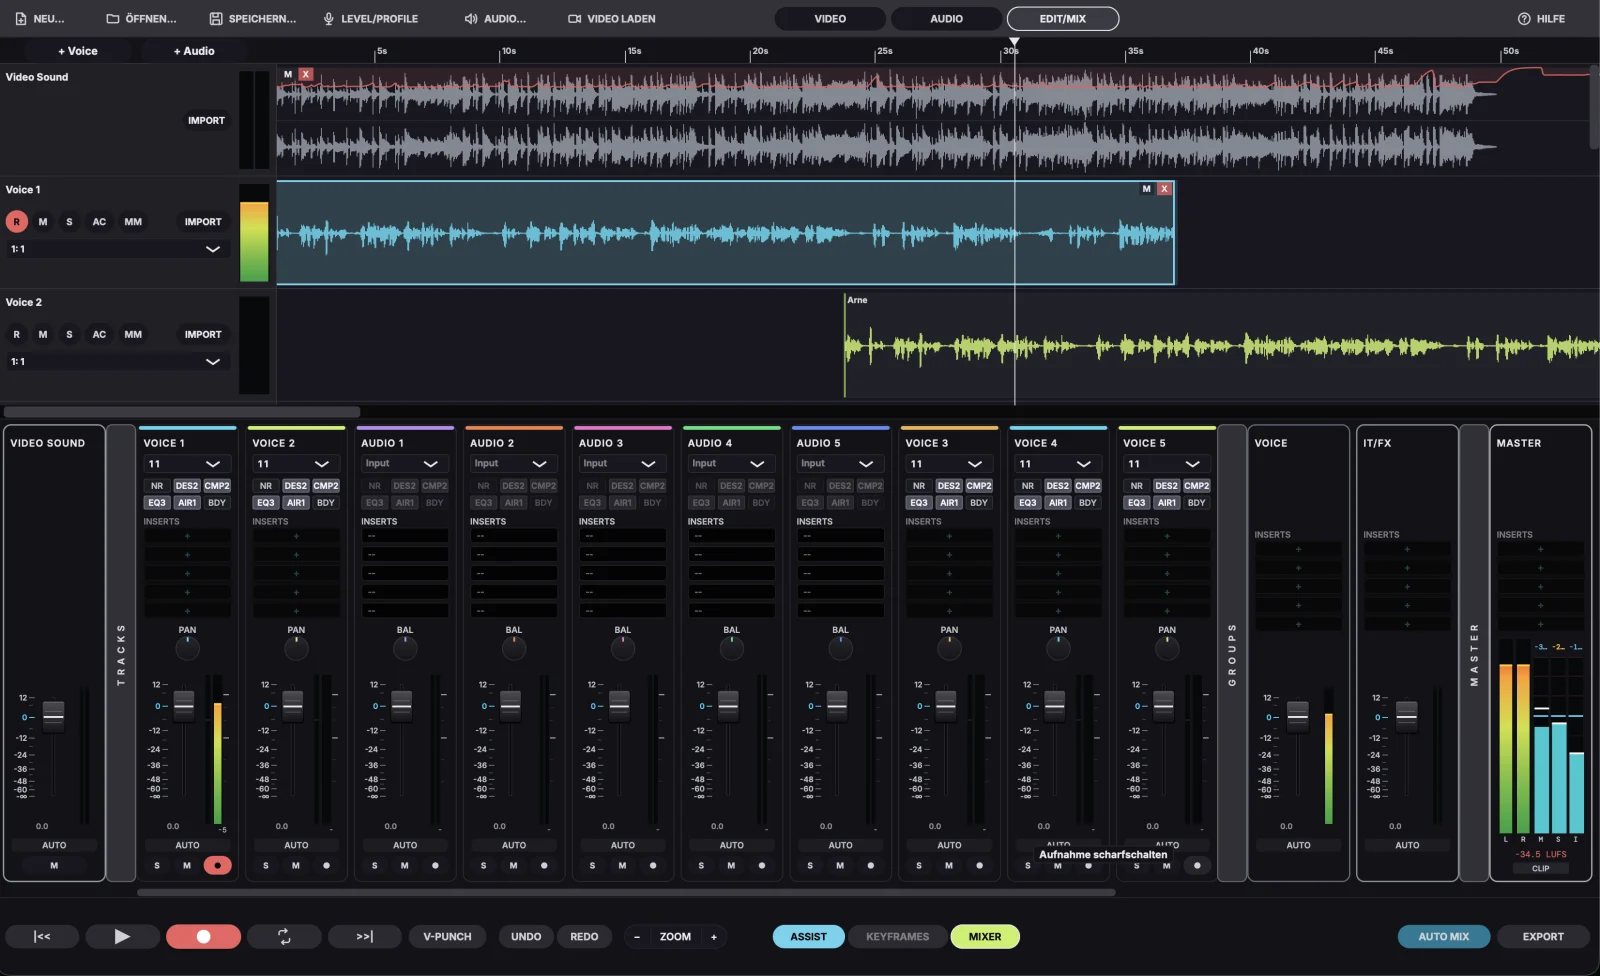Enable NR on VOICE 1 mixer channel
Viewport: 1600px width, 976px height.
tap(157, 486)
